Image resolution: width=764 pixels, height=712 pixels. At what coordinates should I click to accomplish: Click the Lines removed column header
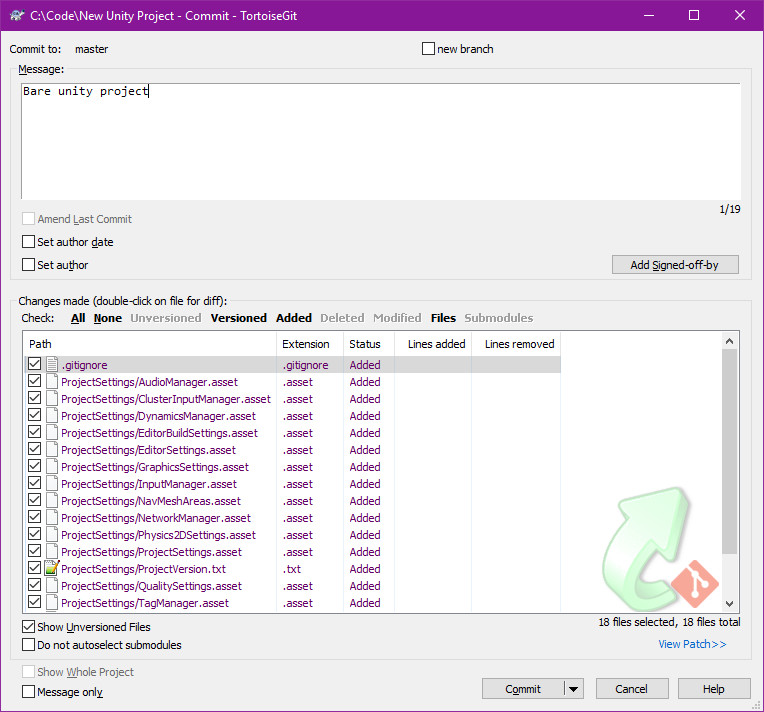[516, 344]
